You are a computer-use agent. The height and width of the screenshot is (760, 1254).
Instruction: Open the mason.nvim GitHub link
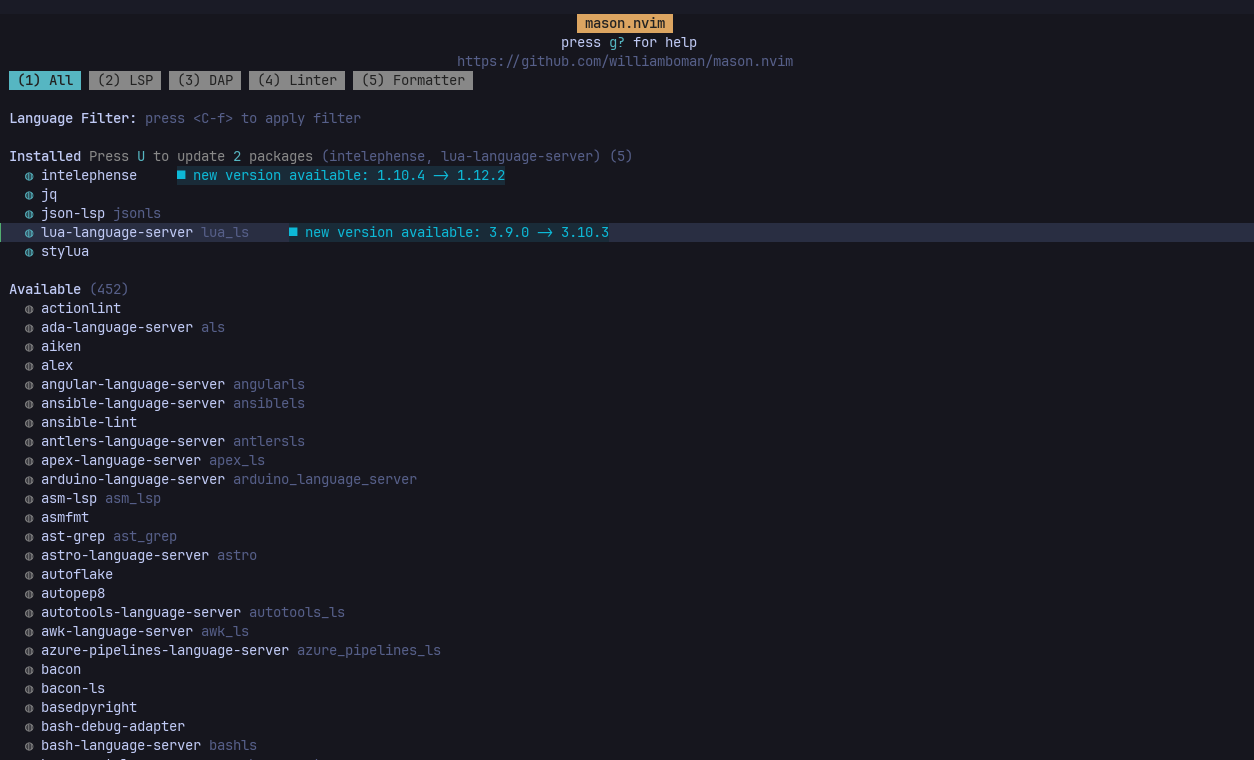point(625,62)
